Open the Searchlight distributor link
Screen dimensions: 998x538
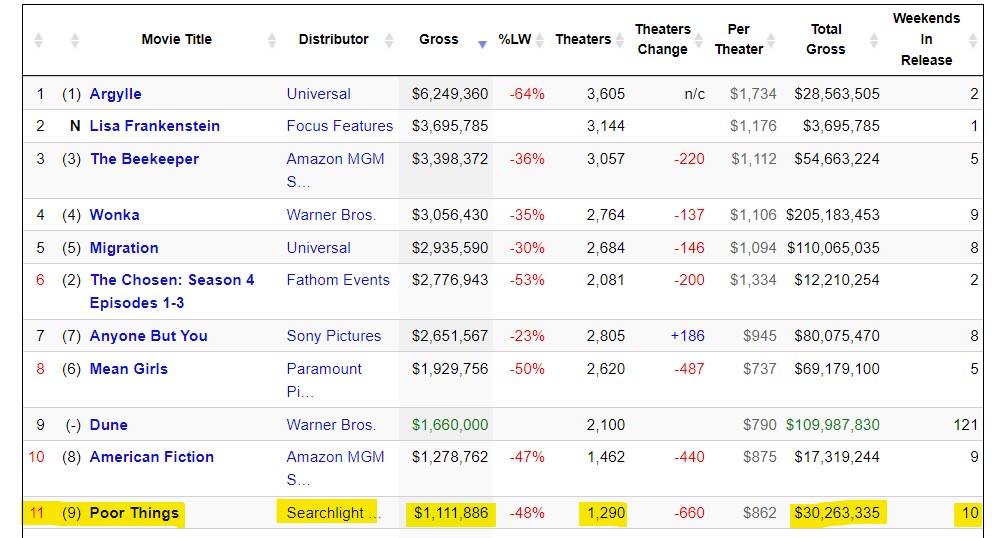332,513
